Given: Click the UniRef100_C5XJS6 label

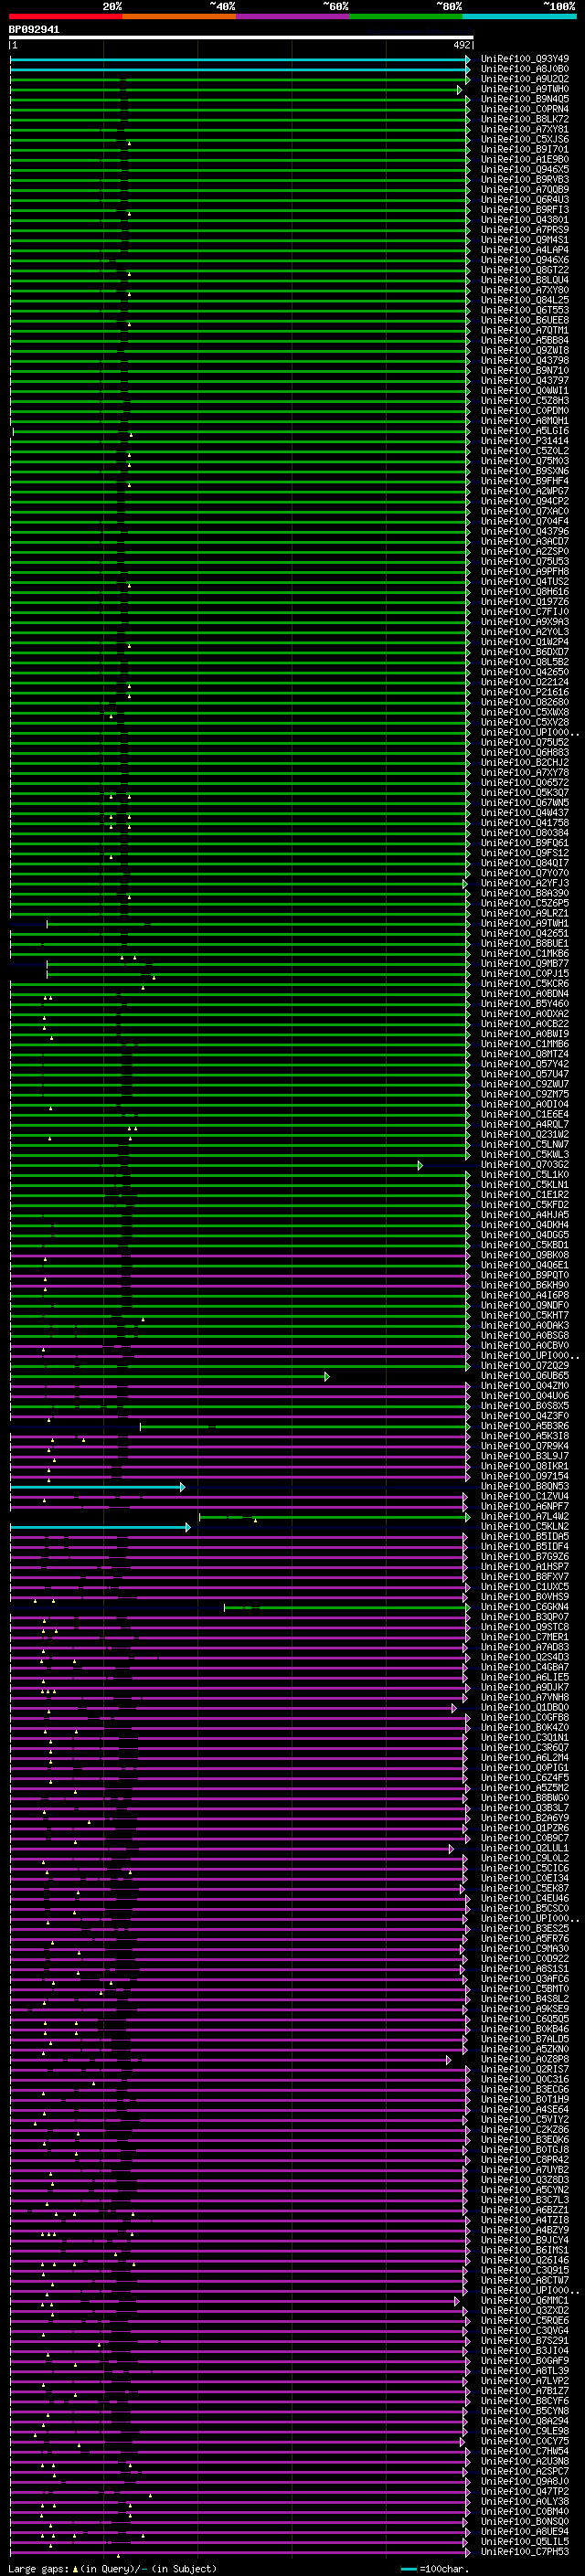Looking at the screenshot, I should pos(525,139).
